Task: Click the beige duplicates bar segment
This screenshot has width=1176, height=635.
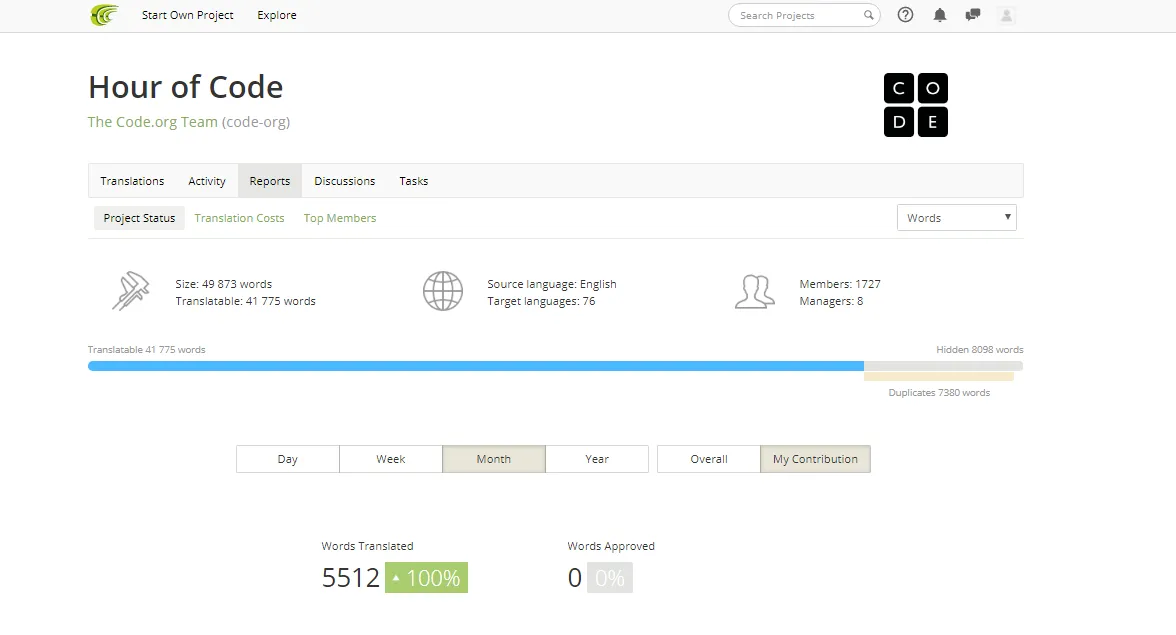Action: pyautogui.click(x=939, y=376)
